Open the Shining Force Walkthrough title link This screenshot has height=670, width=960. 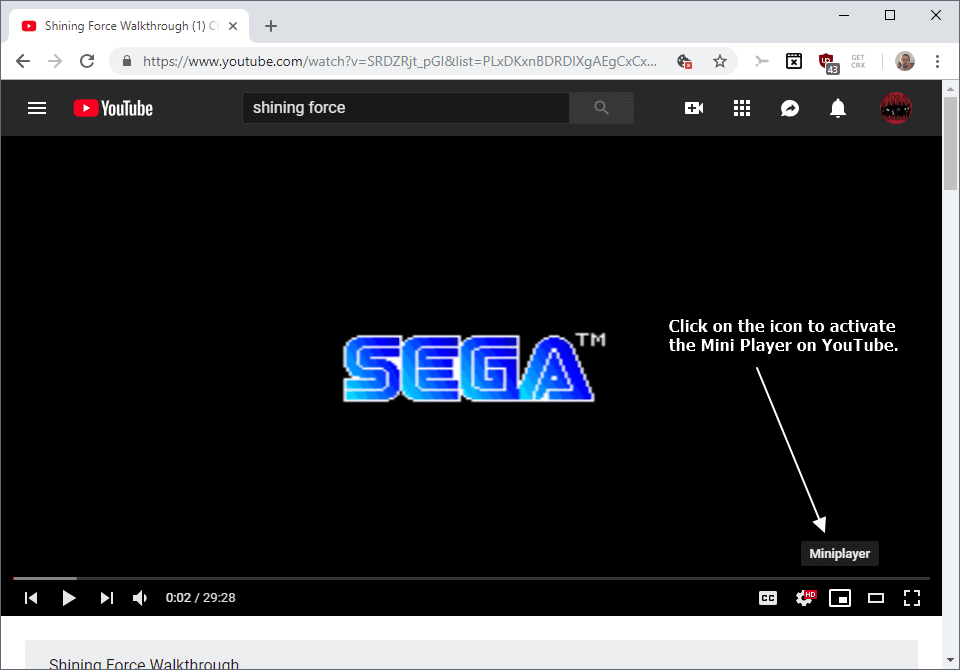143,663
